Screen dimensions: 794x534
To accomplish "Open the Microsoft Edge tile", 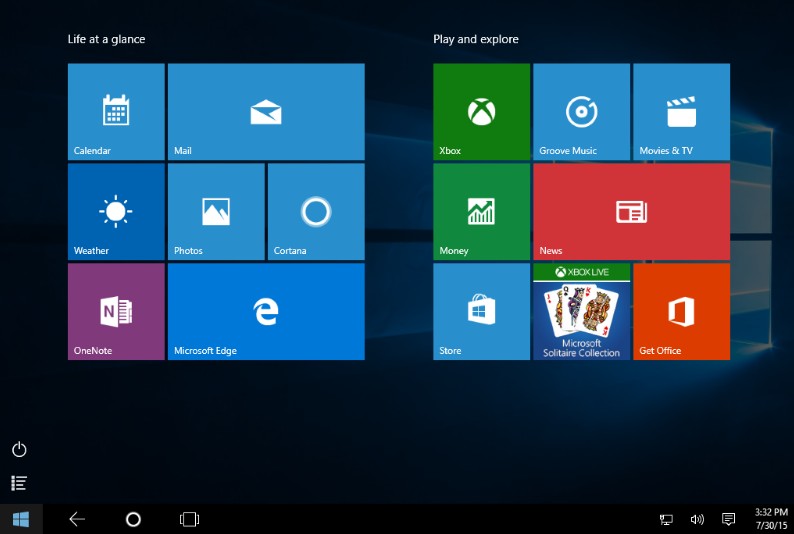I will click(266, 311).
